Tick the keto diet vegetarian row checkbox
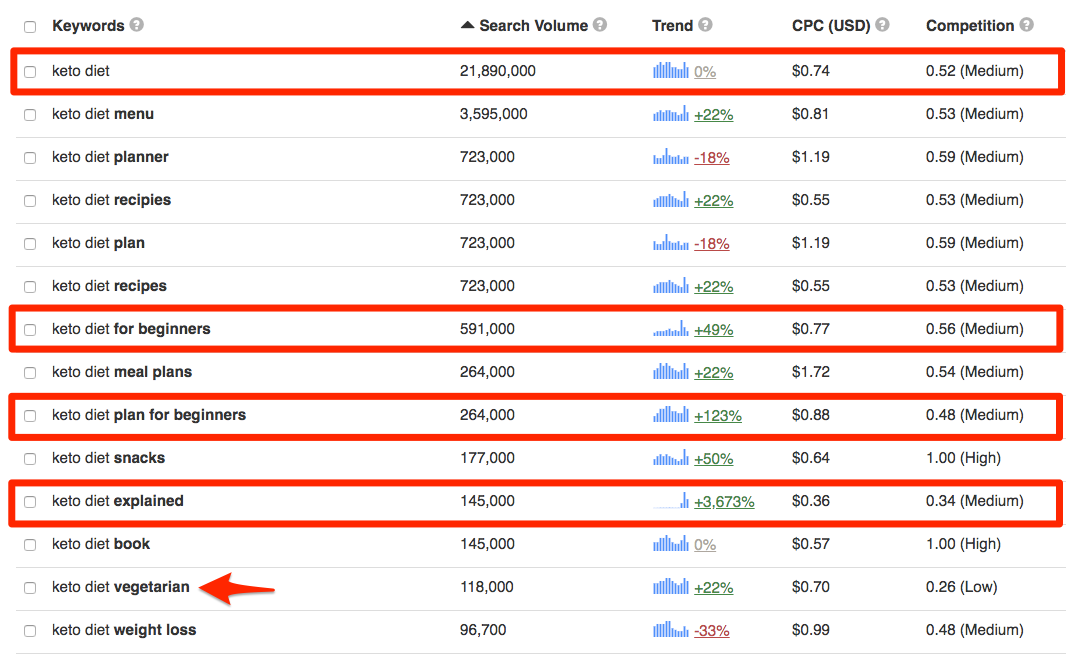The image size is (1074, 659). 30,588
